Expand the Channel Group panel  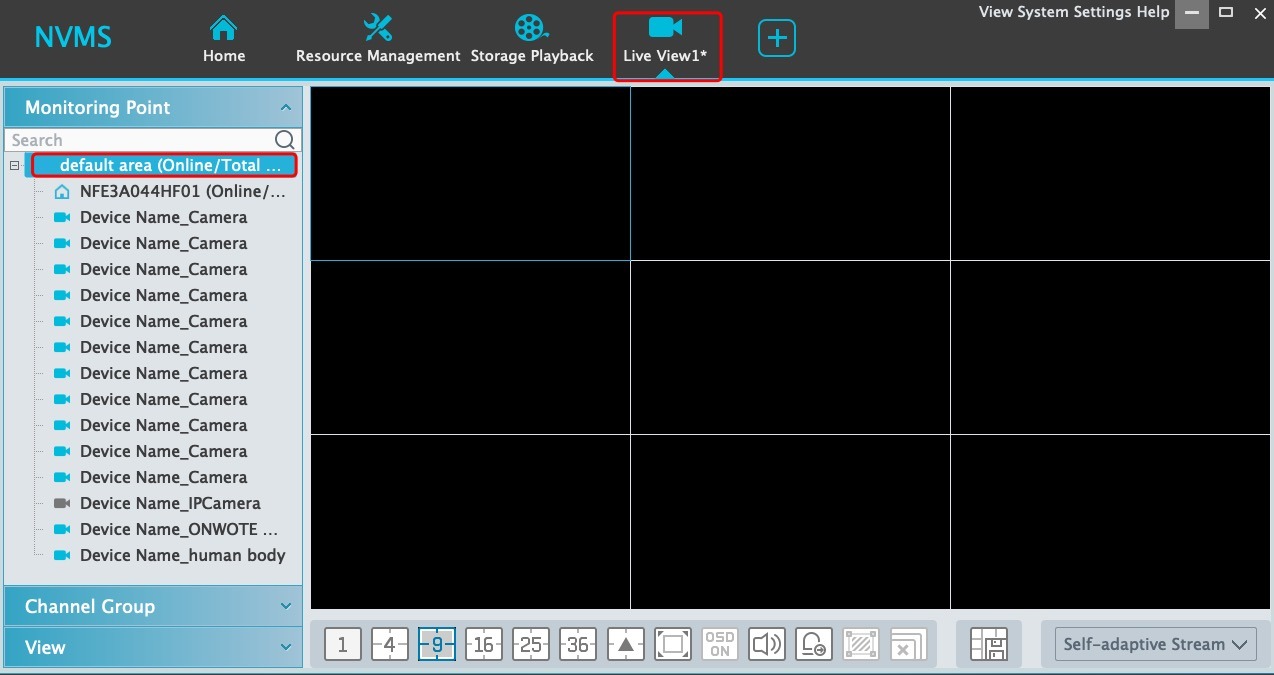tap(153, 606)
